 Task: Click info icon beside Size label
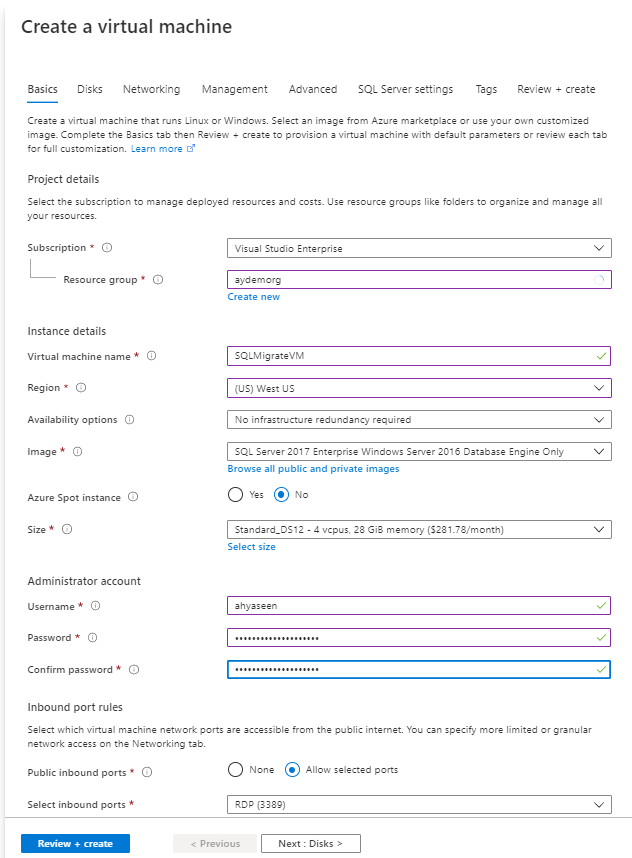[67, 529]
